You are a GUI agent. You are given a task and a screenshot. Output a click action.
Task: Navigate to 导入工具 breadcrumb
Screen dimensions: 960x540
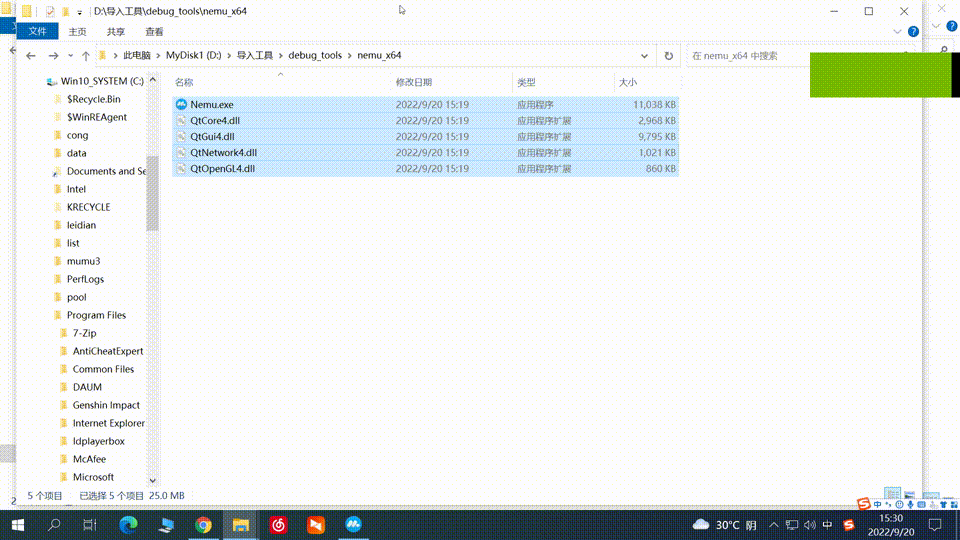255,55
